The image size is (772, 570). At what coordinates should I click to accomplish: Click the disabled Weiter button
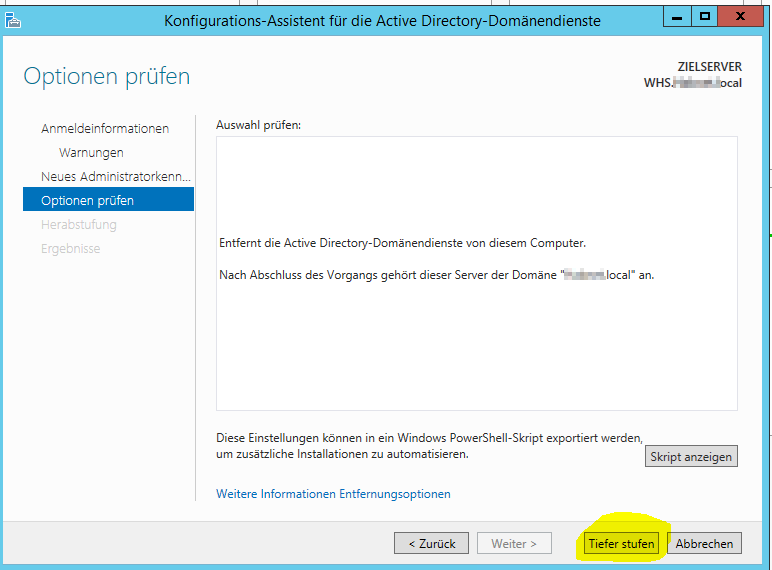pos(514,544)
